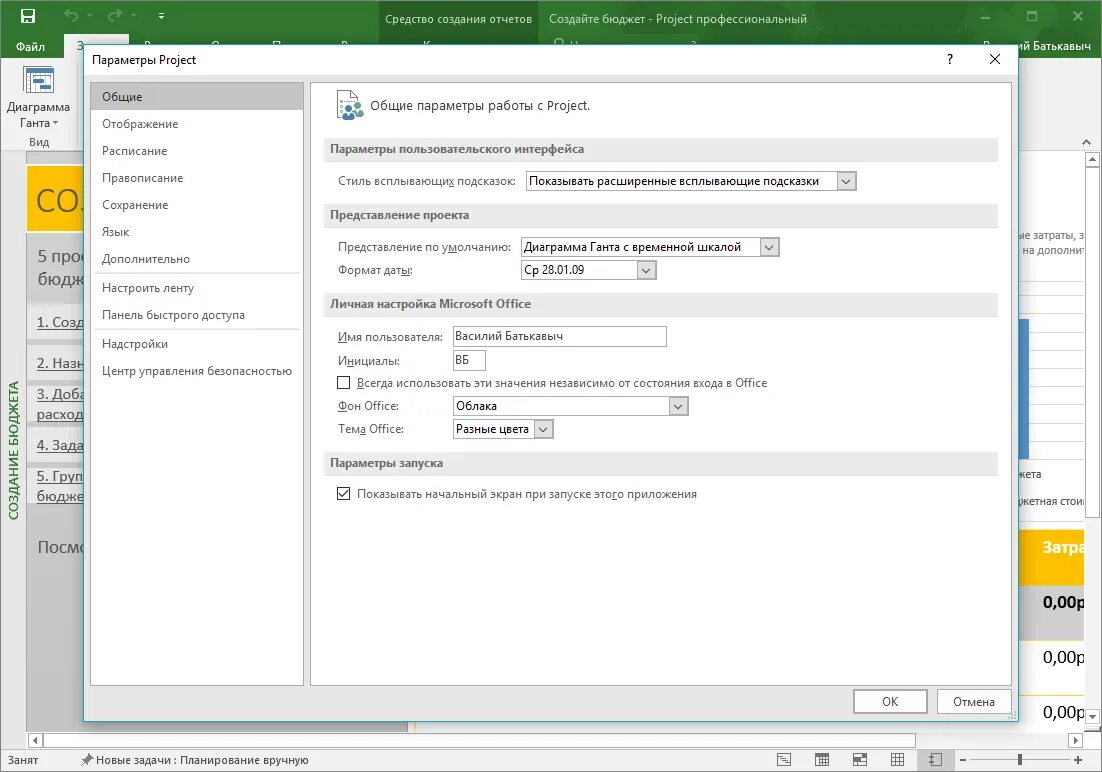Click the Инициалы input field
This screenshot has height=772, width=1102.
pos(469,360)
